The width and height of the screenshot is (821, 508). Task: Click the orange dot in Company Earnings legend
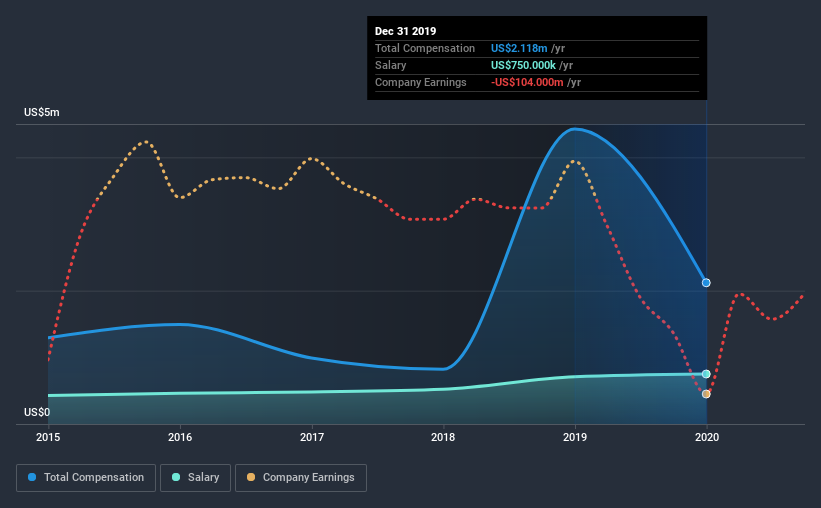coord(251,477)
